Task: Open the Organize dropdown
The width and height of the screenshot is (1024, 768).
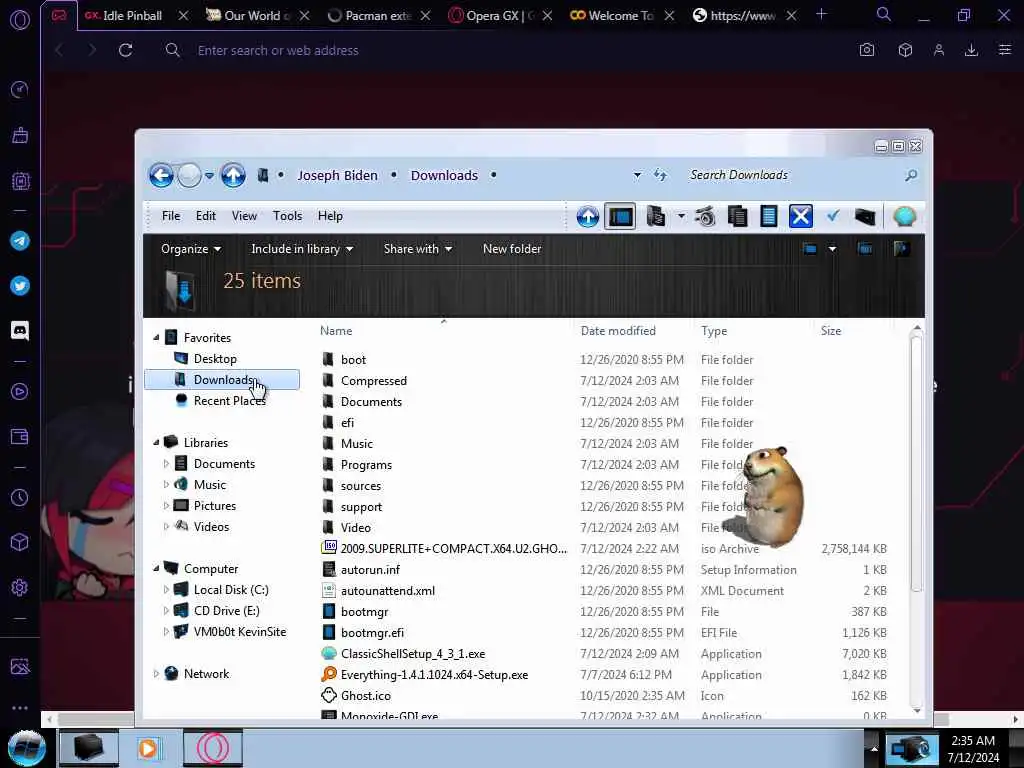Action: point(191,249)
